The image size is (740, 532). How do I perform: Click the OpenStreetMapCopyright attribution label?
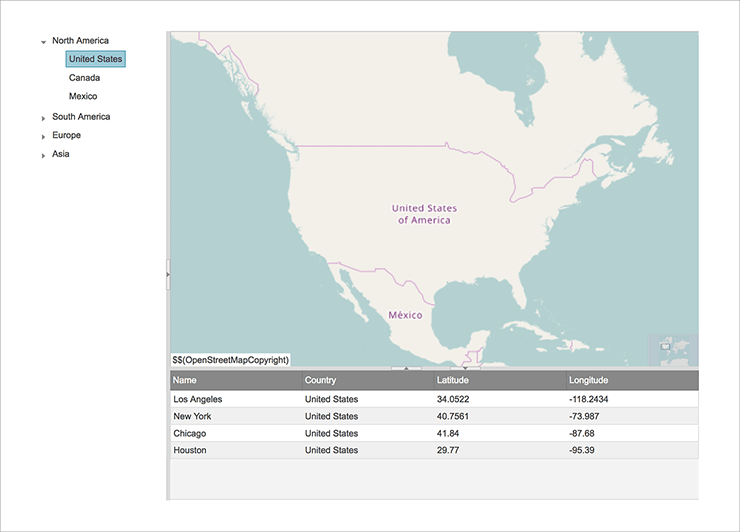230,360
